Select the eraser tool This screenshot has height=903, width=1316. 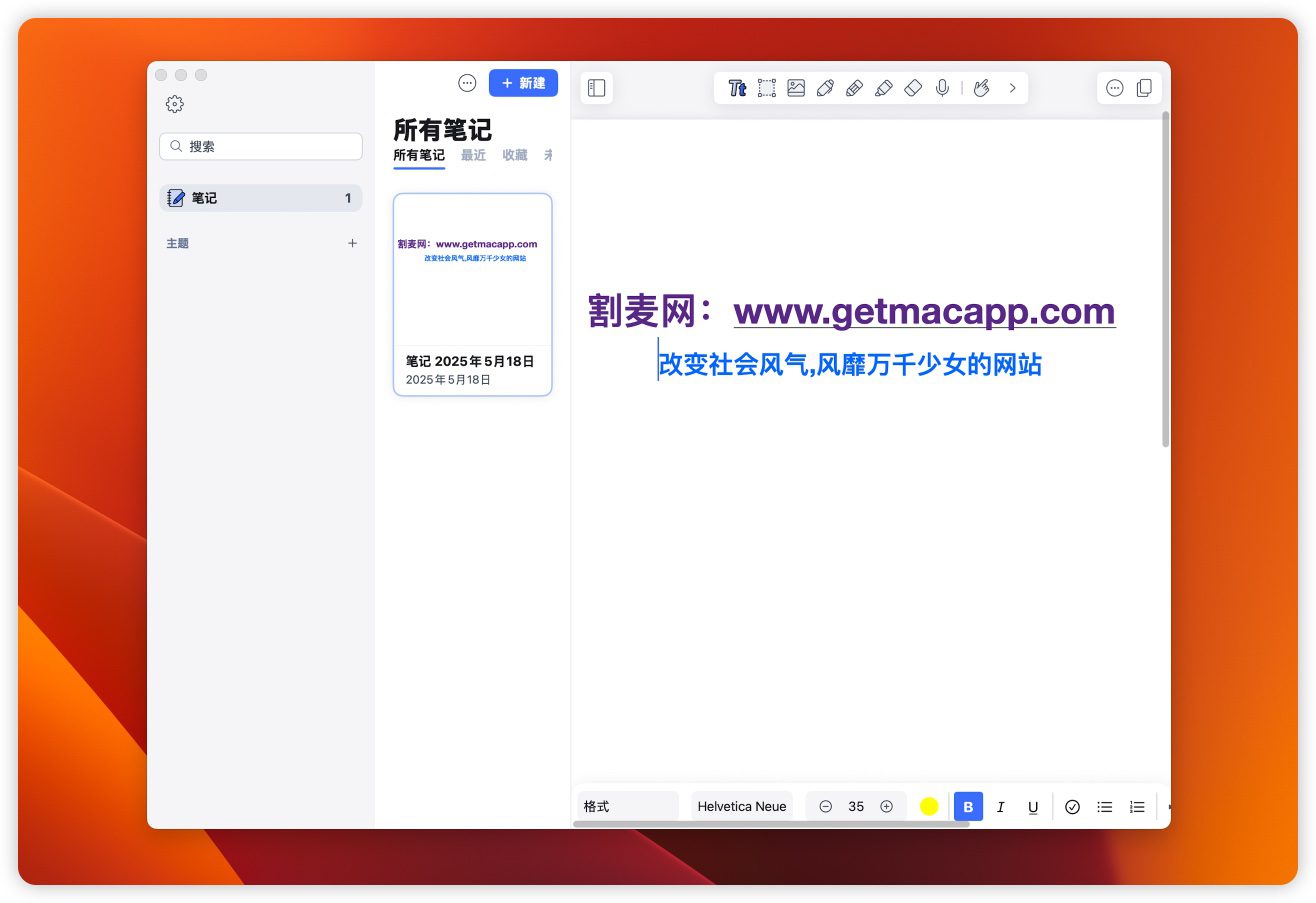(x=912, y=88)
